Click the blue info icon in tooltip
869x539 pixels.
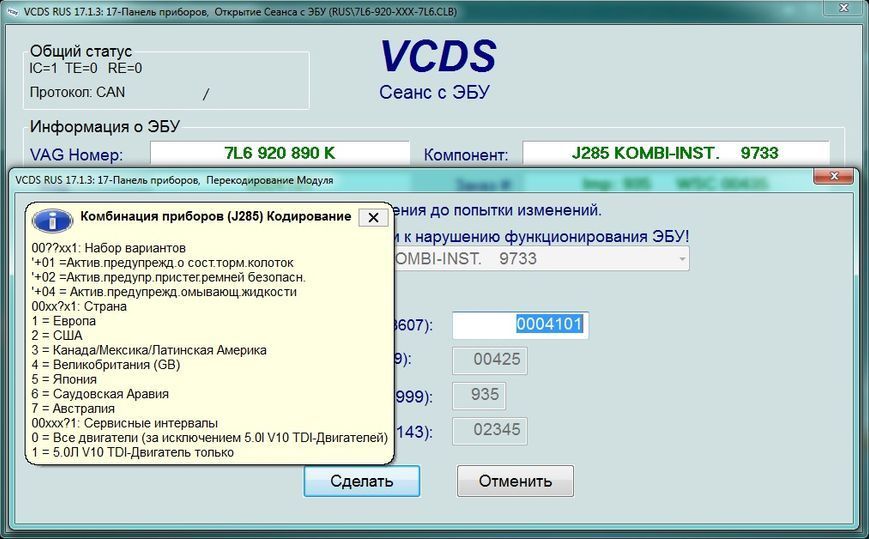pos(53,221)
